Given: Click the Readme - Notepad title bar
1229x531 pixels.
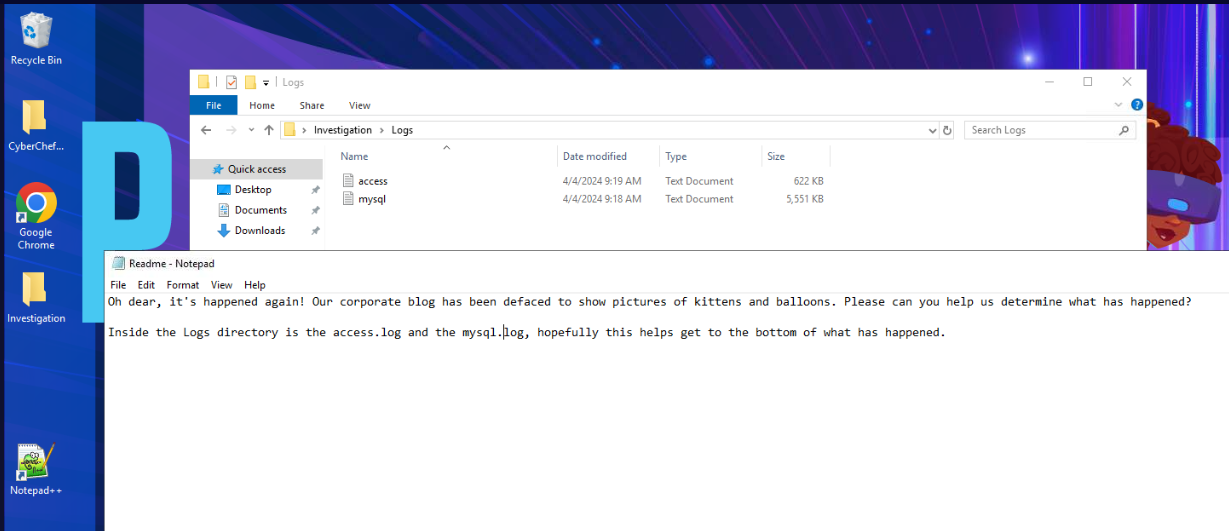Looking at the screenshot, I should tap(667, 263).
